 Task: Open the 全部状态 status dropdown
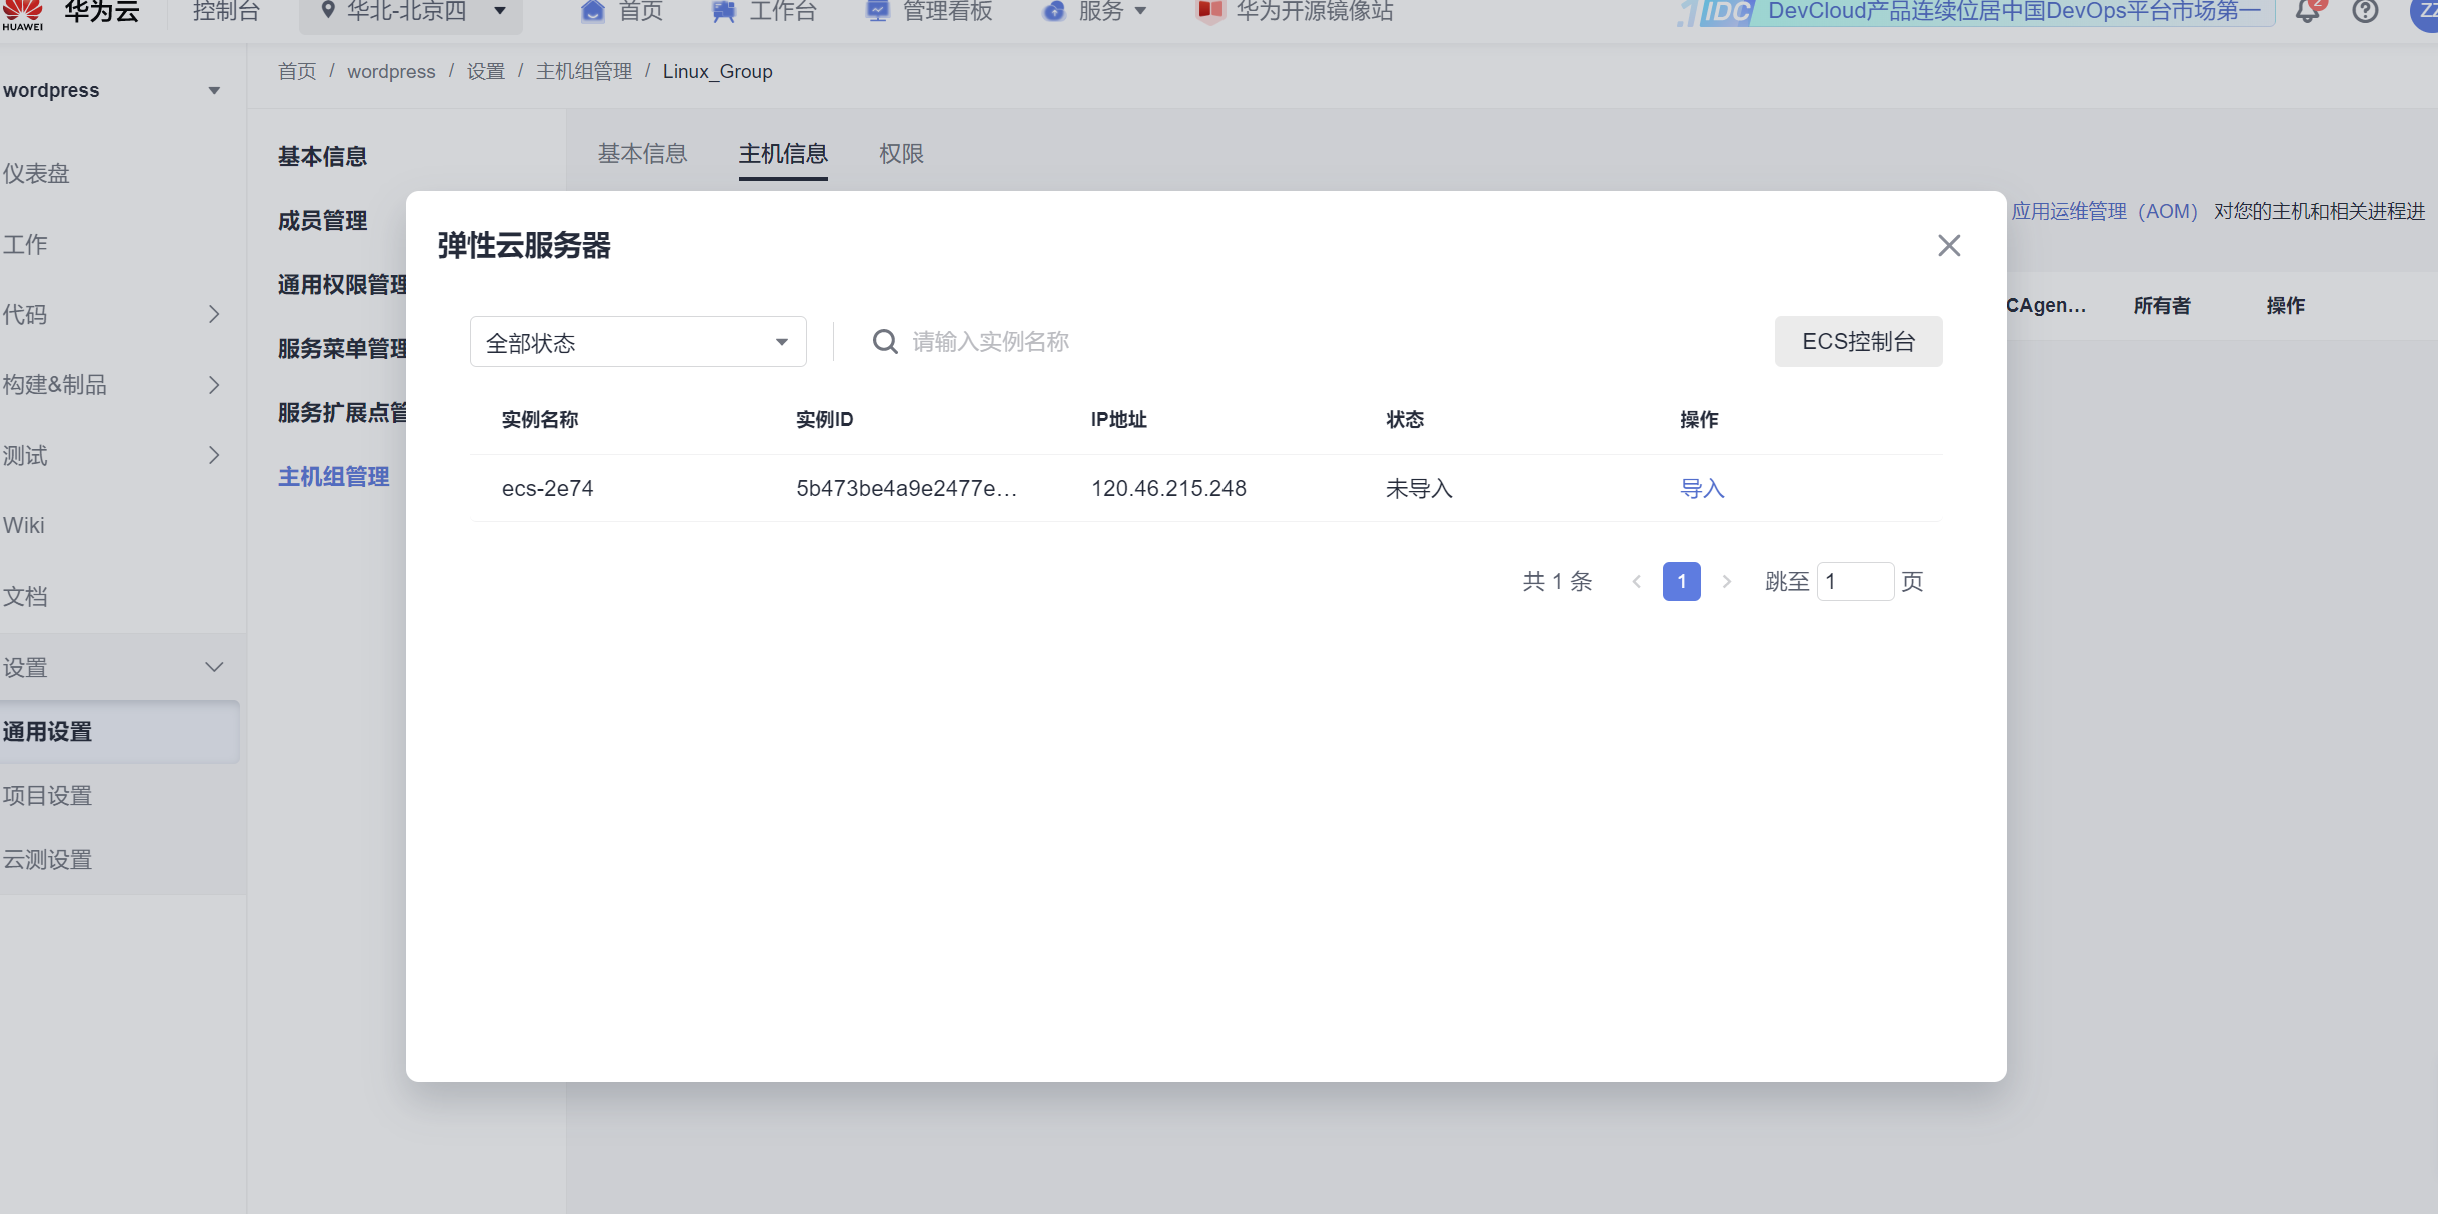(638, 342)
